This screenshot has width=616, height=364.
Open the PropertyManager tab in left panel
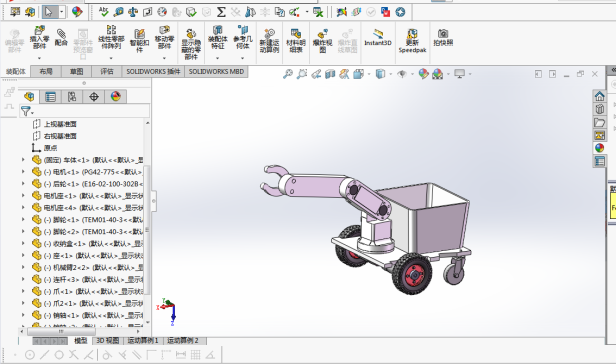50,97
